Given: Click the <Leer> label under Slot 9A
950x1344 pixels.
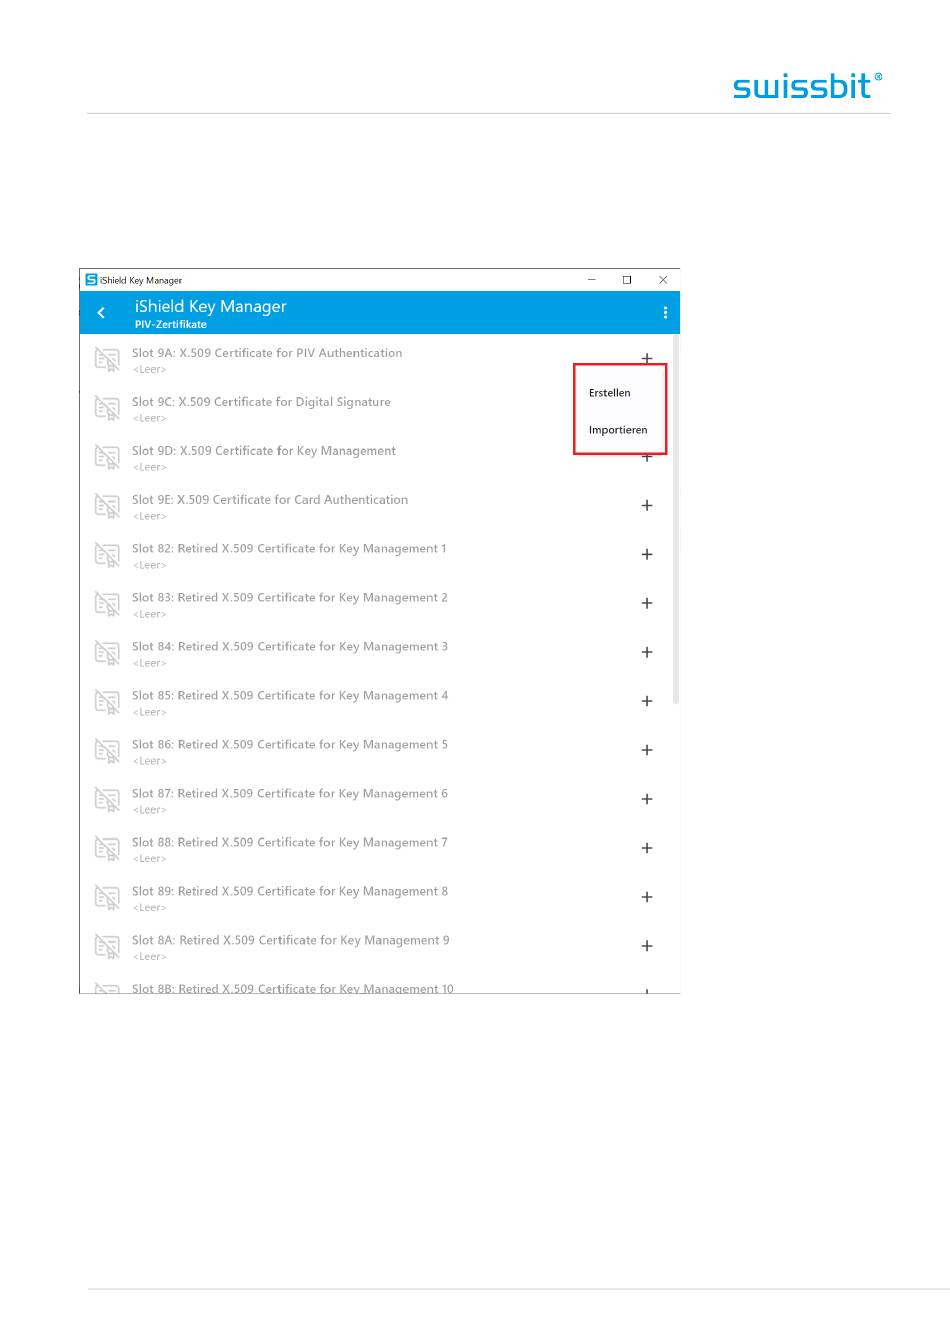Looking at the screenshot, I should coord(150,370).
